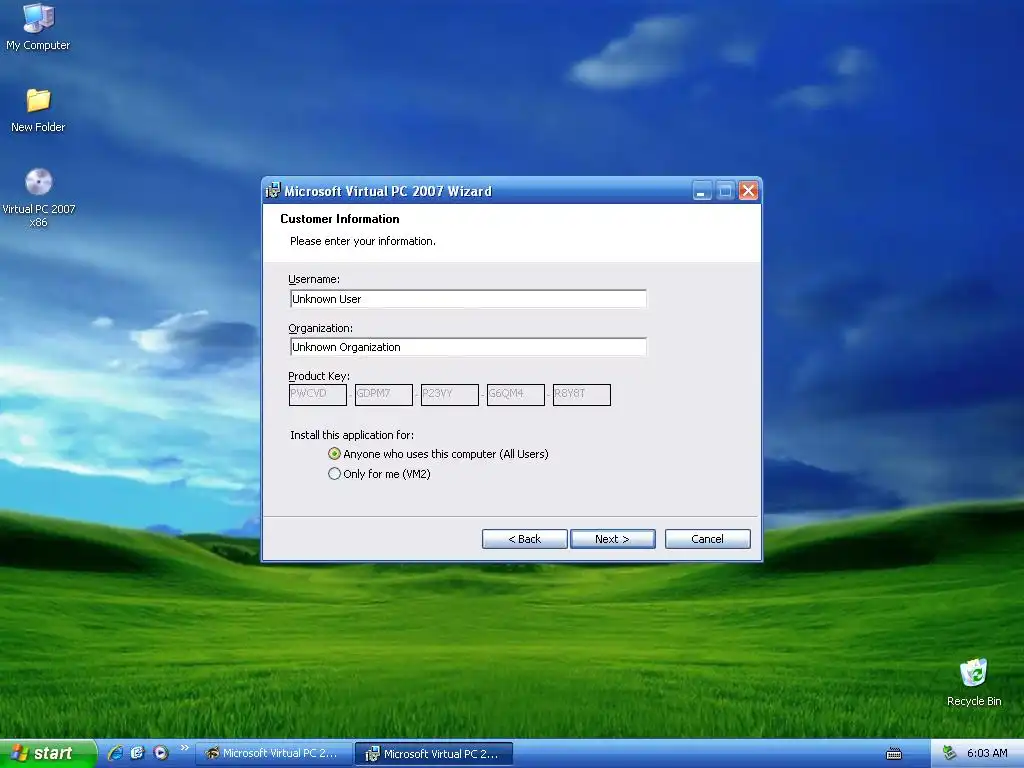Click the on-screen keyboard icon in taskbar
The width and height of the screenshot is (1024, 768).
point(893,754)
